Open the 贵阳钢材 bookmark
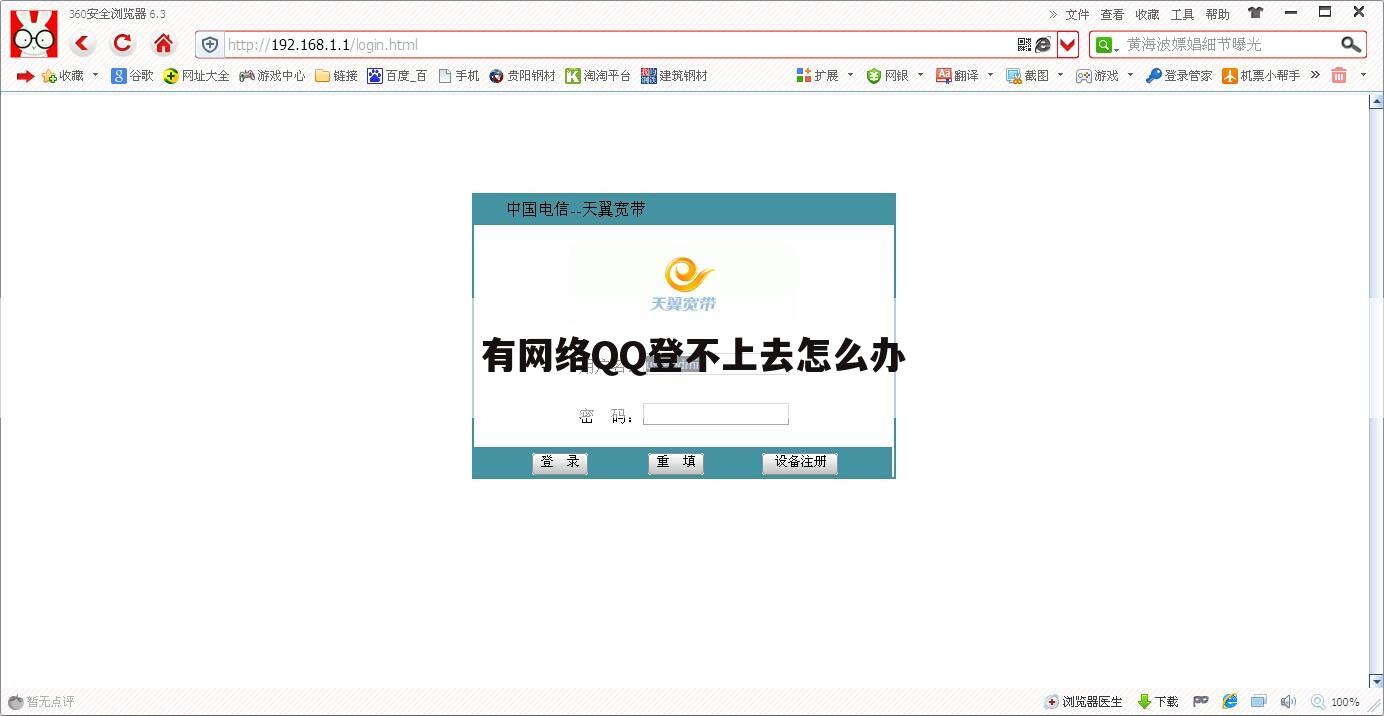Screen dimensions: 1384x716 [522, 76]
